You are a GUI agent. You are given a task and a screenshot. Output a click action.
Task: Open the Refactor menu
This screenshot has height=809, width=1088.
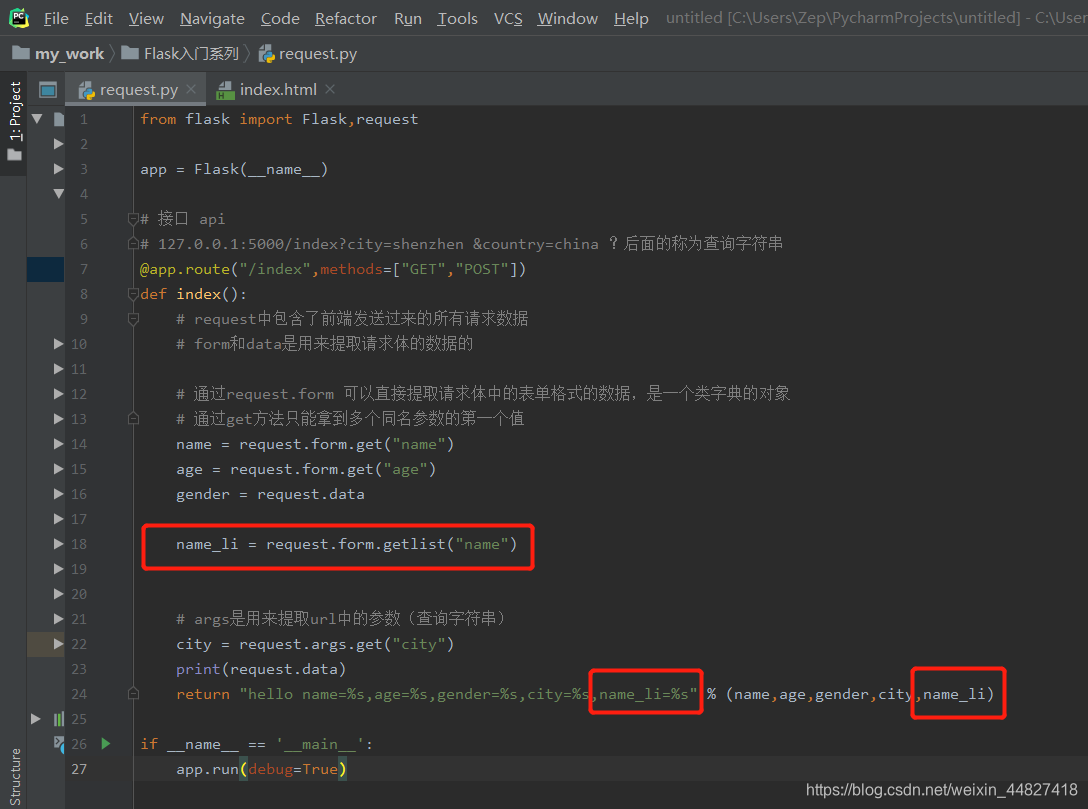pyautogui.click(x=346, y=19)
